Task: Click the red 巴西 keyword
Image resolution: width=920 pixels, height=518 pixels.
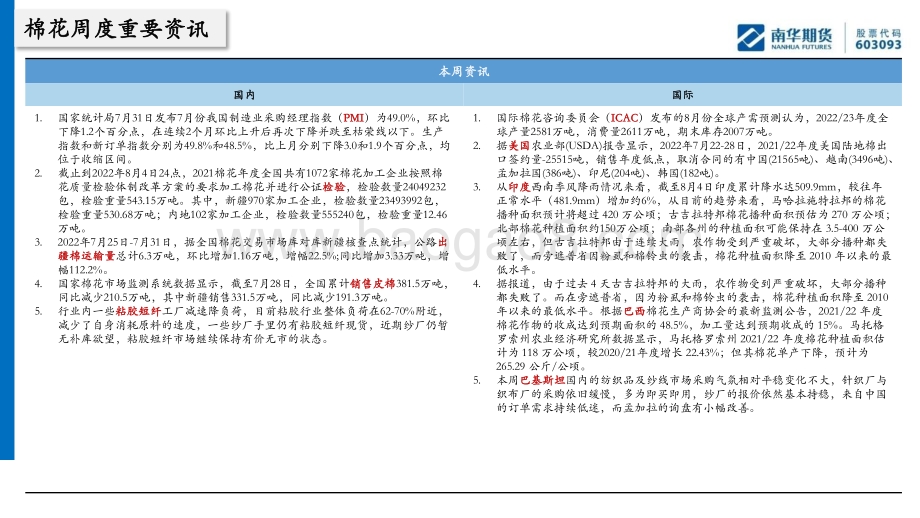Action: tap(634, 311)
